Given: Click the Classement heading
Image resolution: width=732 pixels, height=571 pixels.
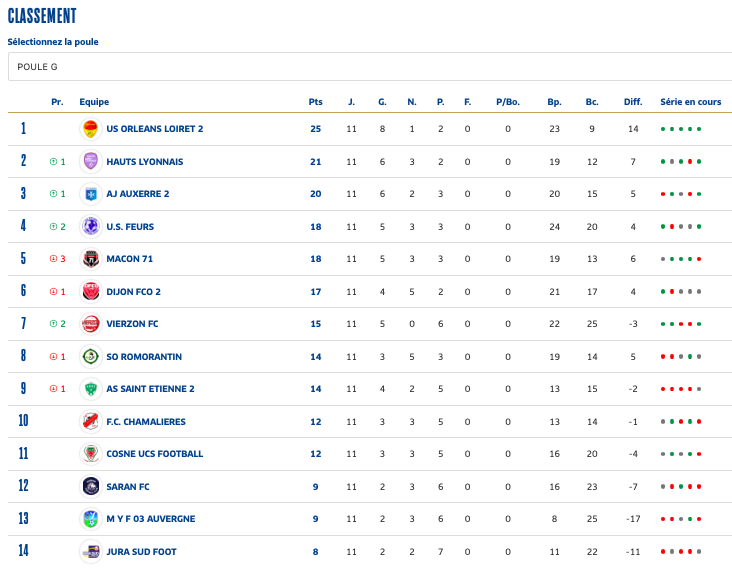Looking at the screenshot, I should point(42,16).
